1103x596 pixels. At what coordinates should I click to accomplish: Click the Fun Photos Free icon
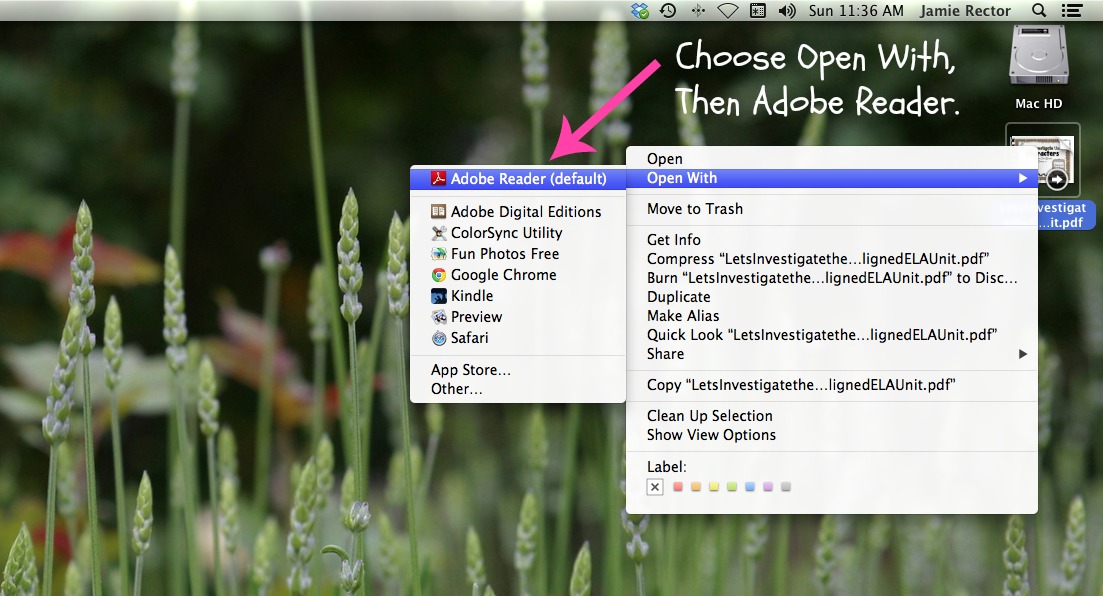(x=439, y=254)
